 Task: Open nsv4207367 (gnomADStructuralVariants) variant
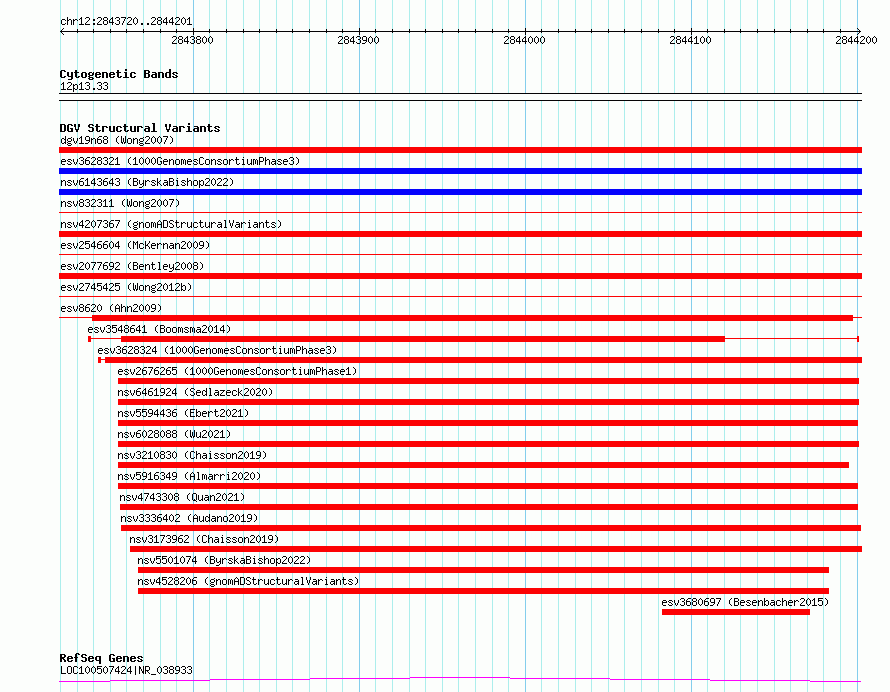[x=171, y=224]
